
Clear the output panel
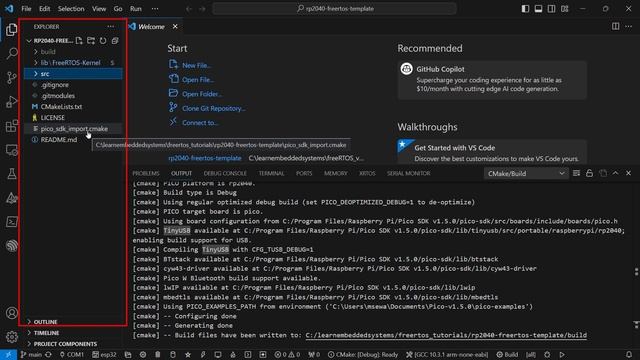click(x=576, y=173)
